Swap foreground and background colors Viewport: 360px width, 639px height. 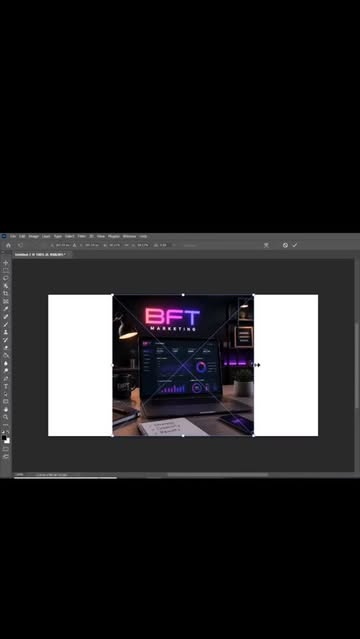tap(8, 432)
